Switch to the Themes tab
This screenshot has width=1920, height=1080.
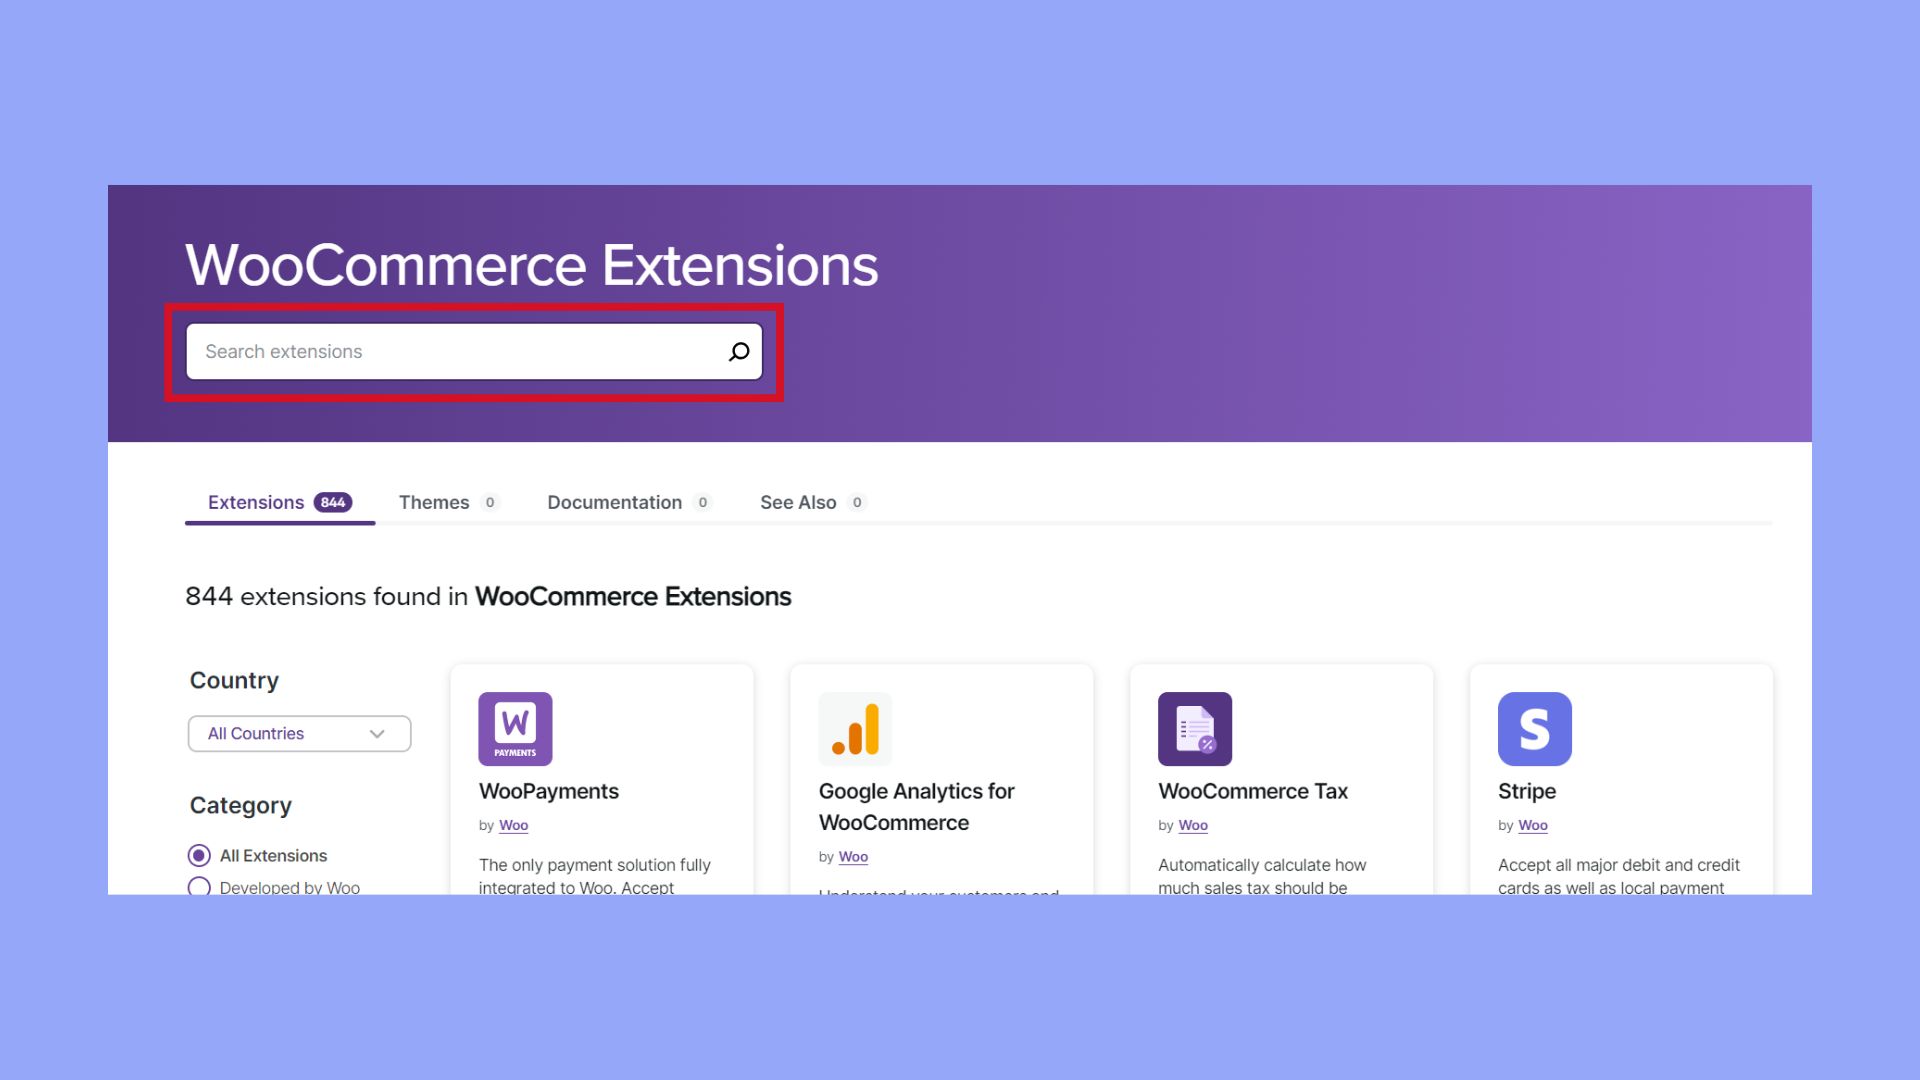[448, 502]
